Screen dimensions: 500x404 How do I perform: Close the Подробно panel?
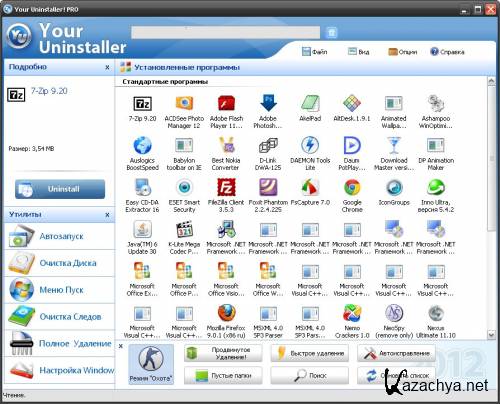point(107,67)
